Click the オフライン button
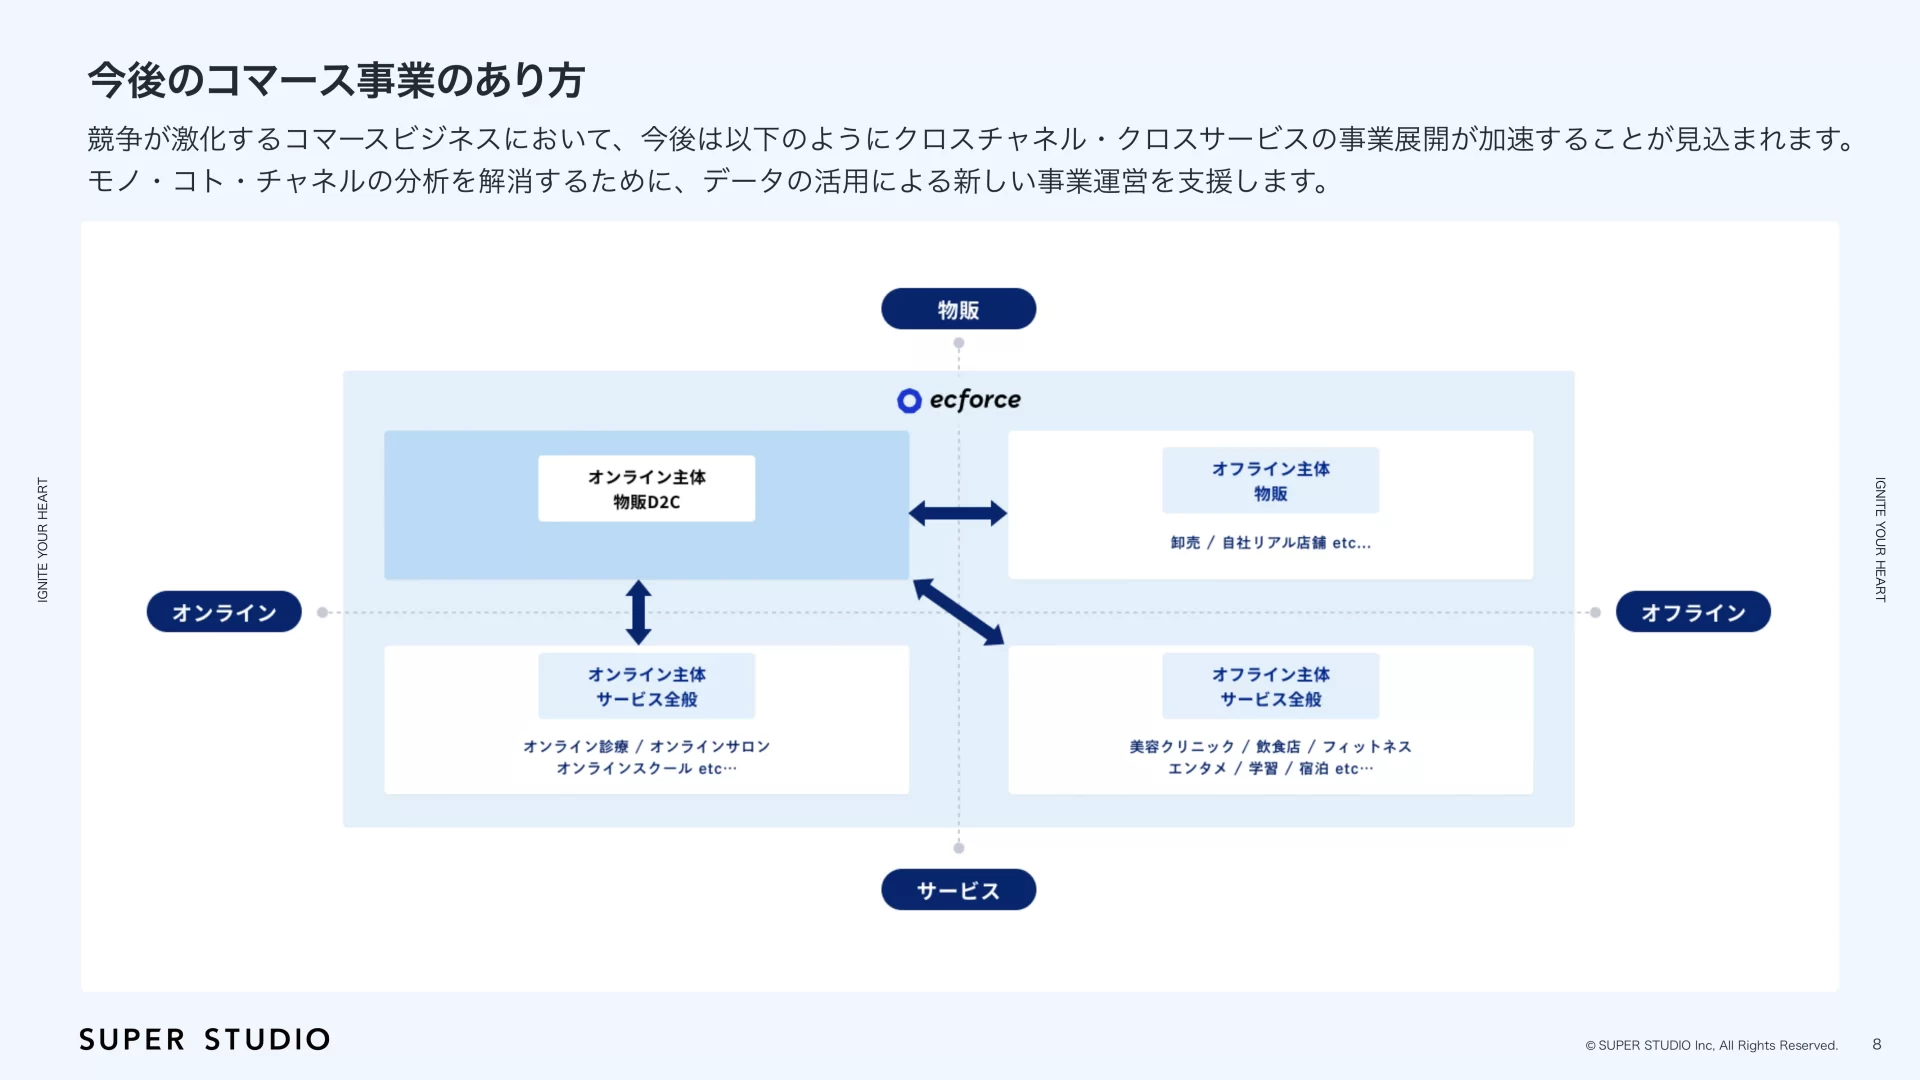Screen dimensions: 1920x1080 click(x=1693, y=611)
